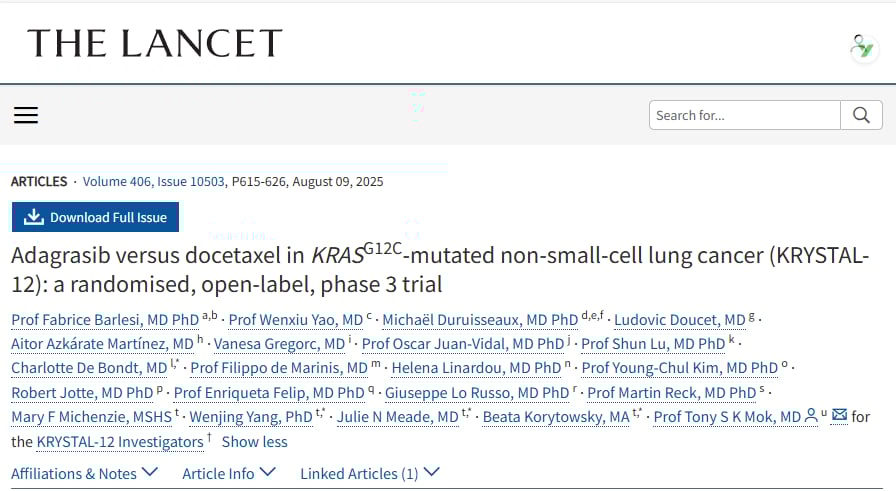896x491 pixels.
Task: Select author Prof Wenxiu Yao
Action: pos(295,320)
